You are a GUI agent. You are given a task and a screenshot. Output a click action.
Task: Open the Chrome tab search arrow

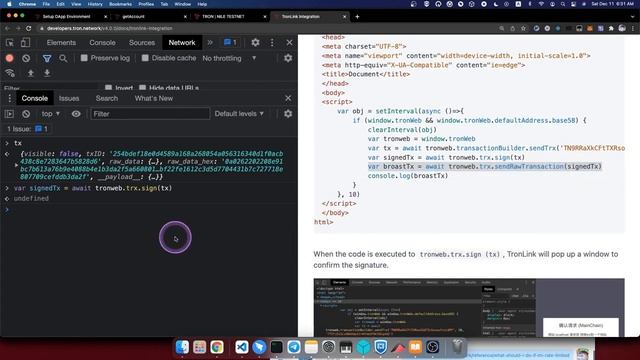click(632, 17)
